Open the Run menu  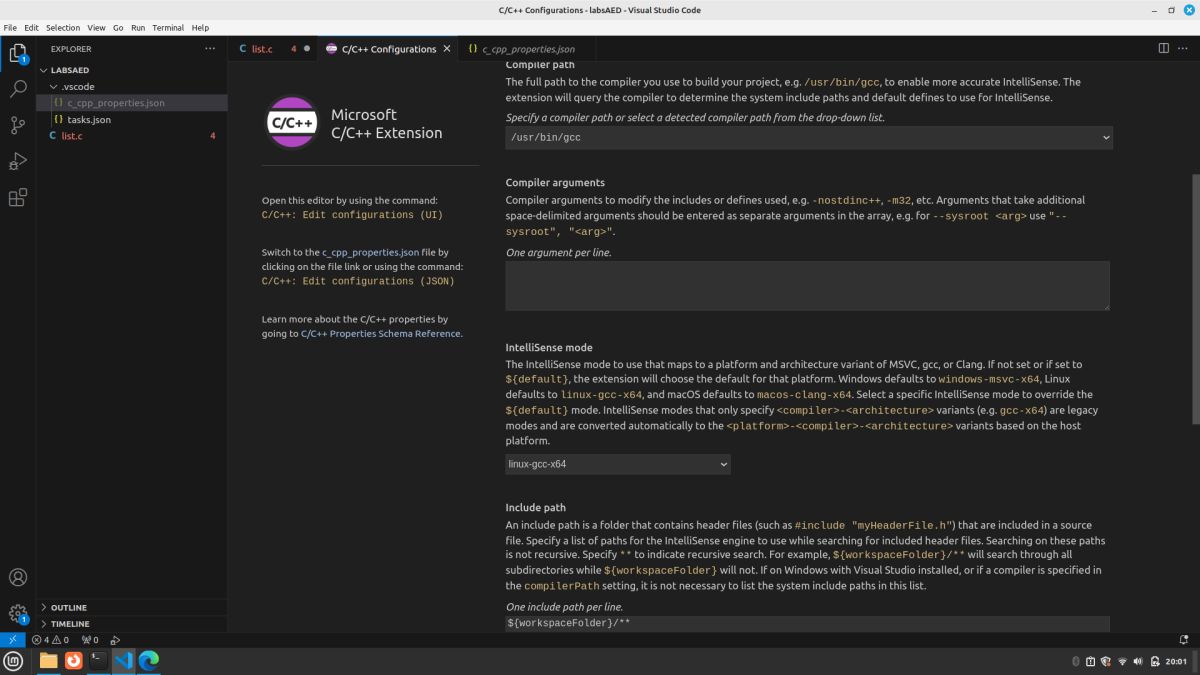pos(138,28)
